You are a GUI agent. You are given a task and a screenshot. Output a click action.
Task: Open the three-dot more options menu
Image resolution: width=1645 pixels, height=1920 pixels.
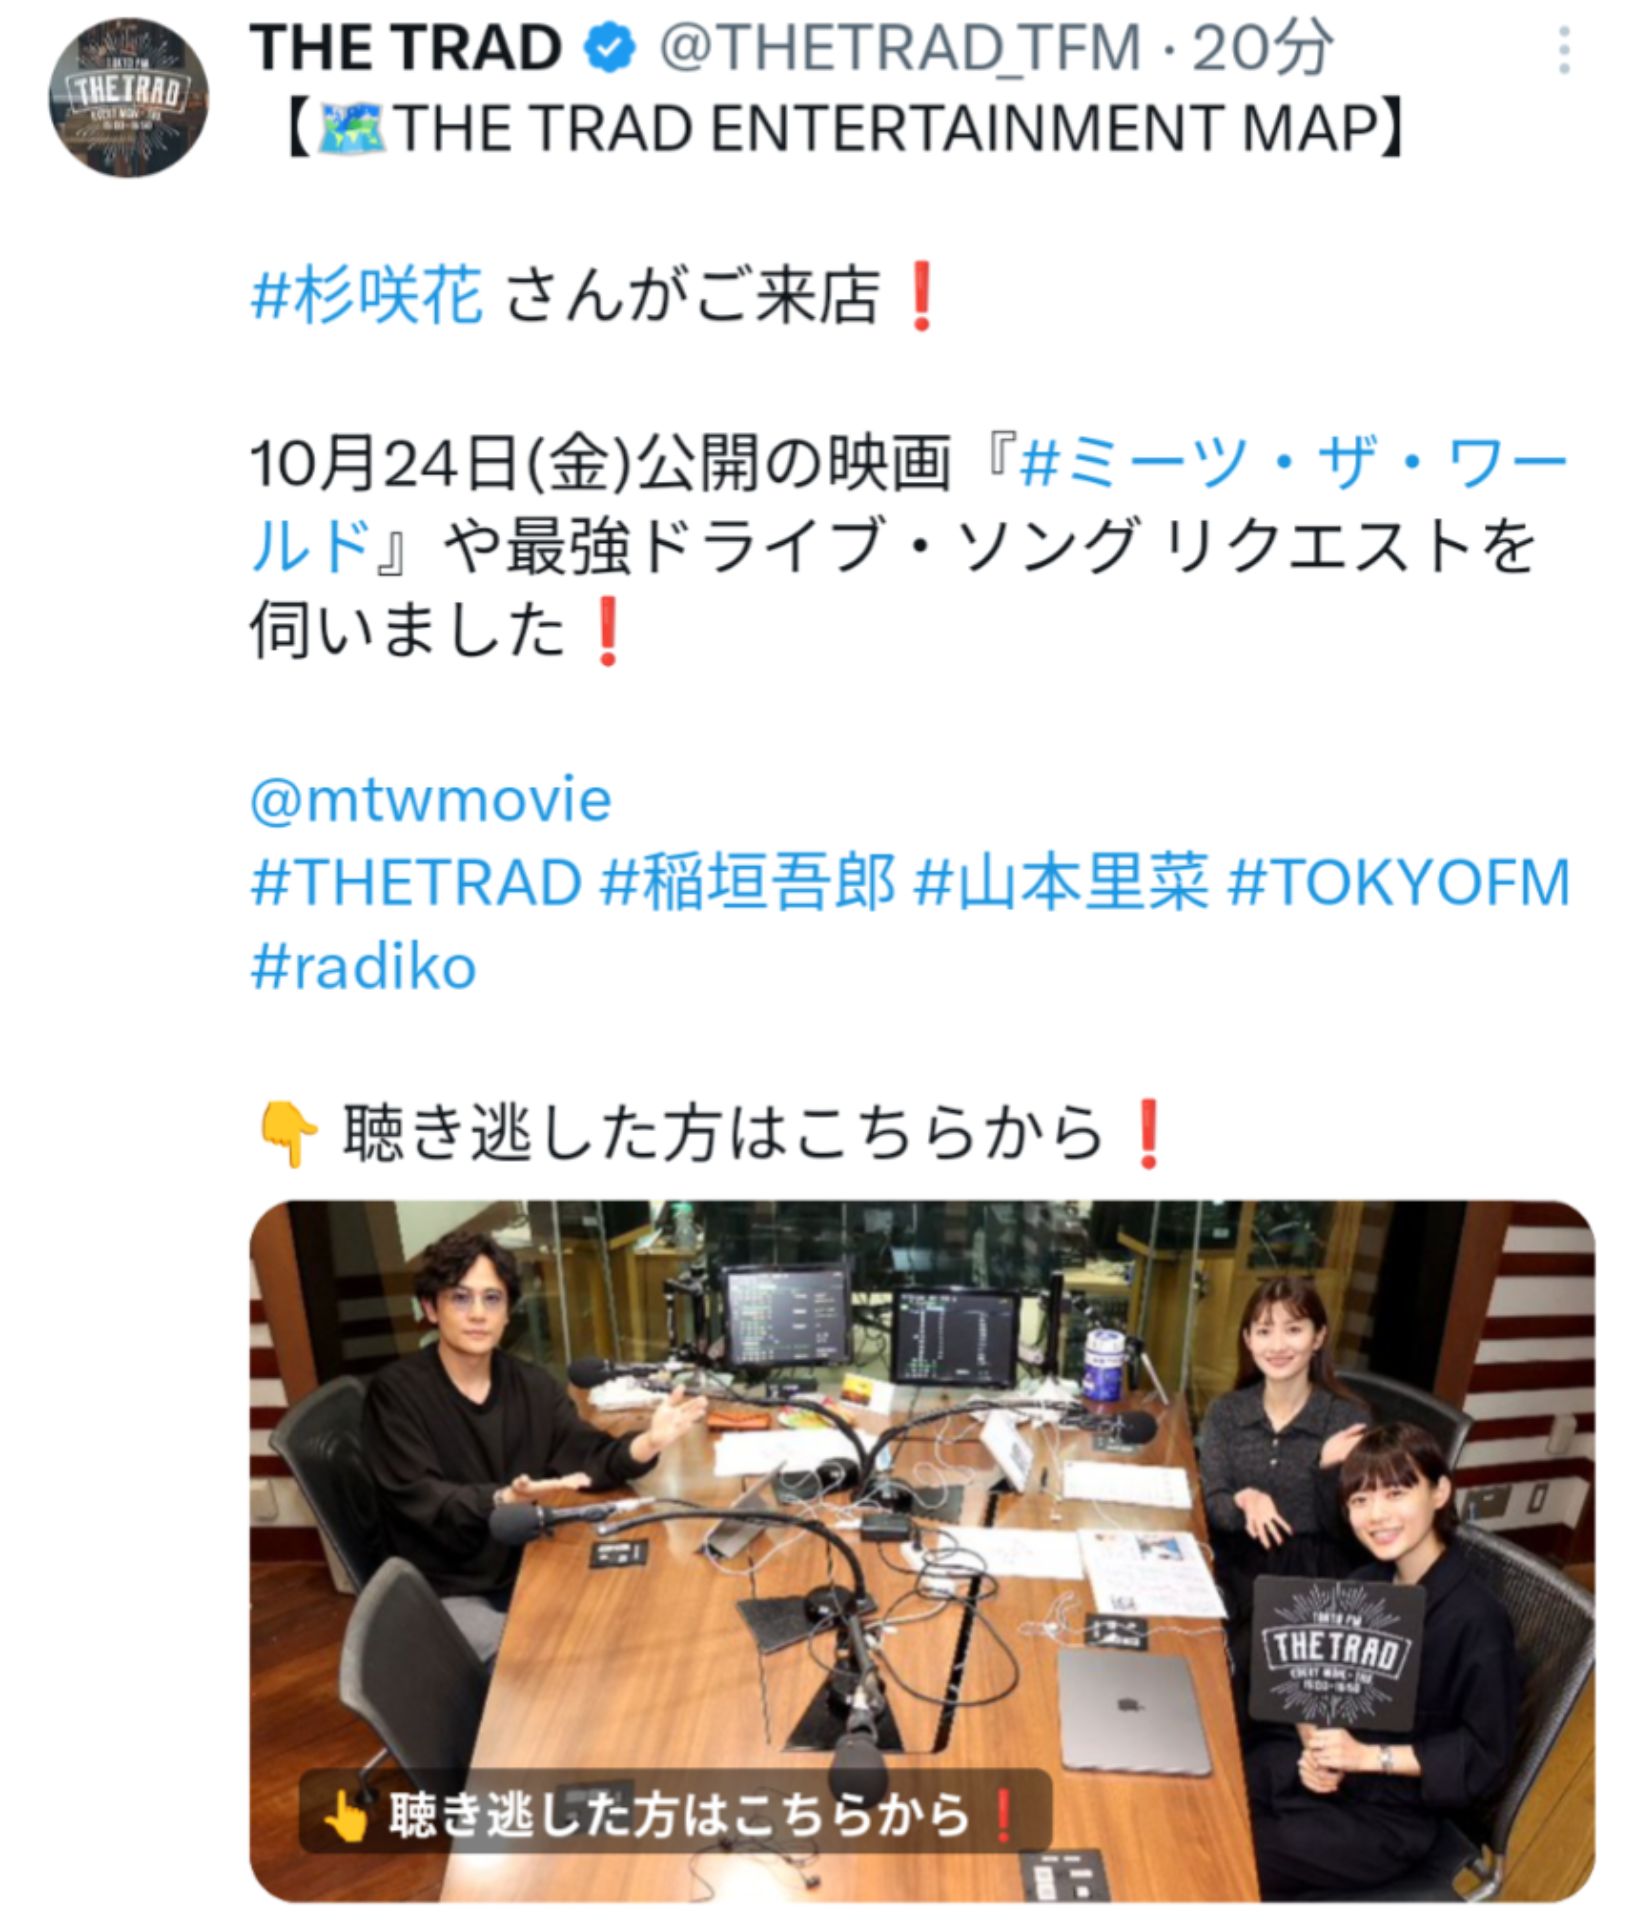[x=1565, y=50]
